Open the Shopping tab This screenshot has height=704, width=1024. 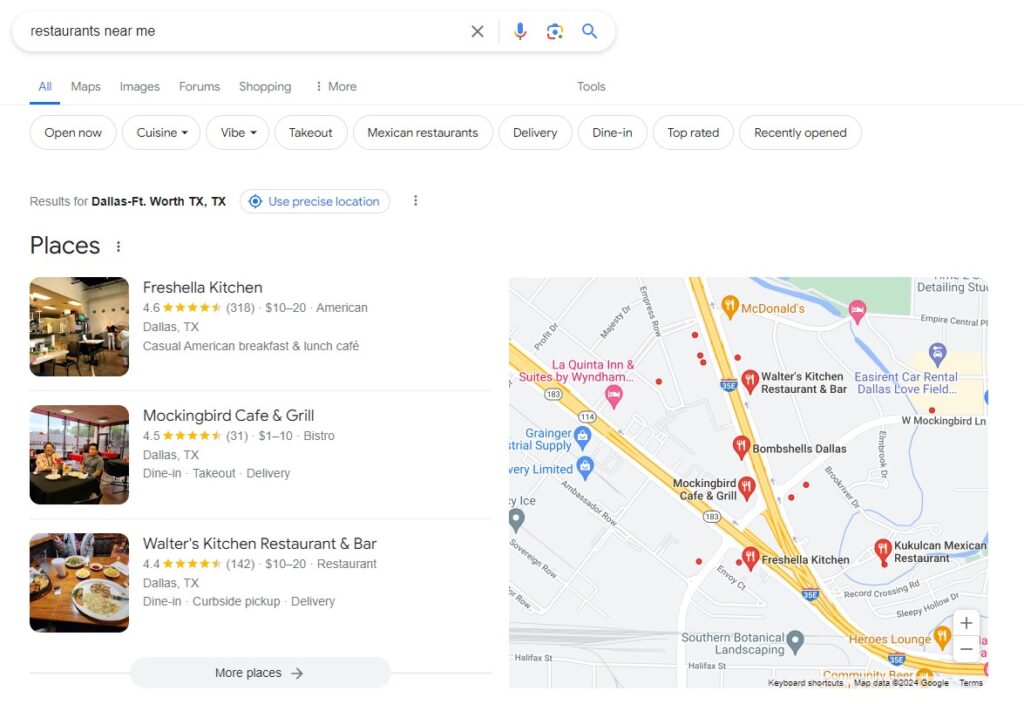tap(265, 86)
